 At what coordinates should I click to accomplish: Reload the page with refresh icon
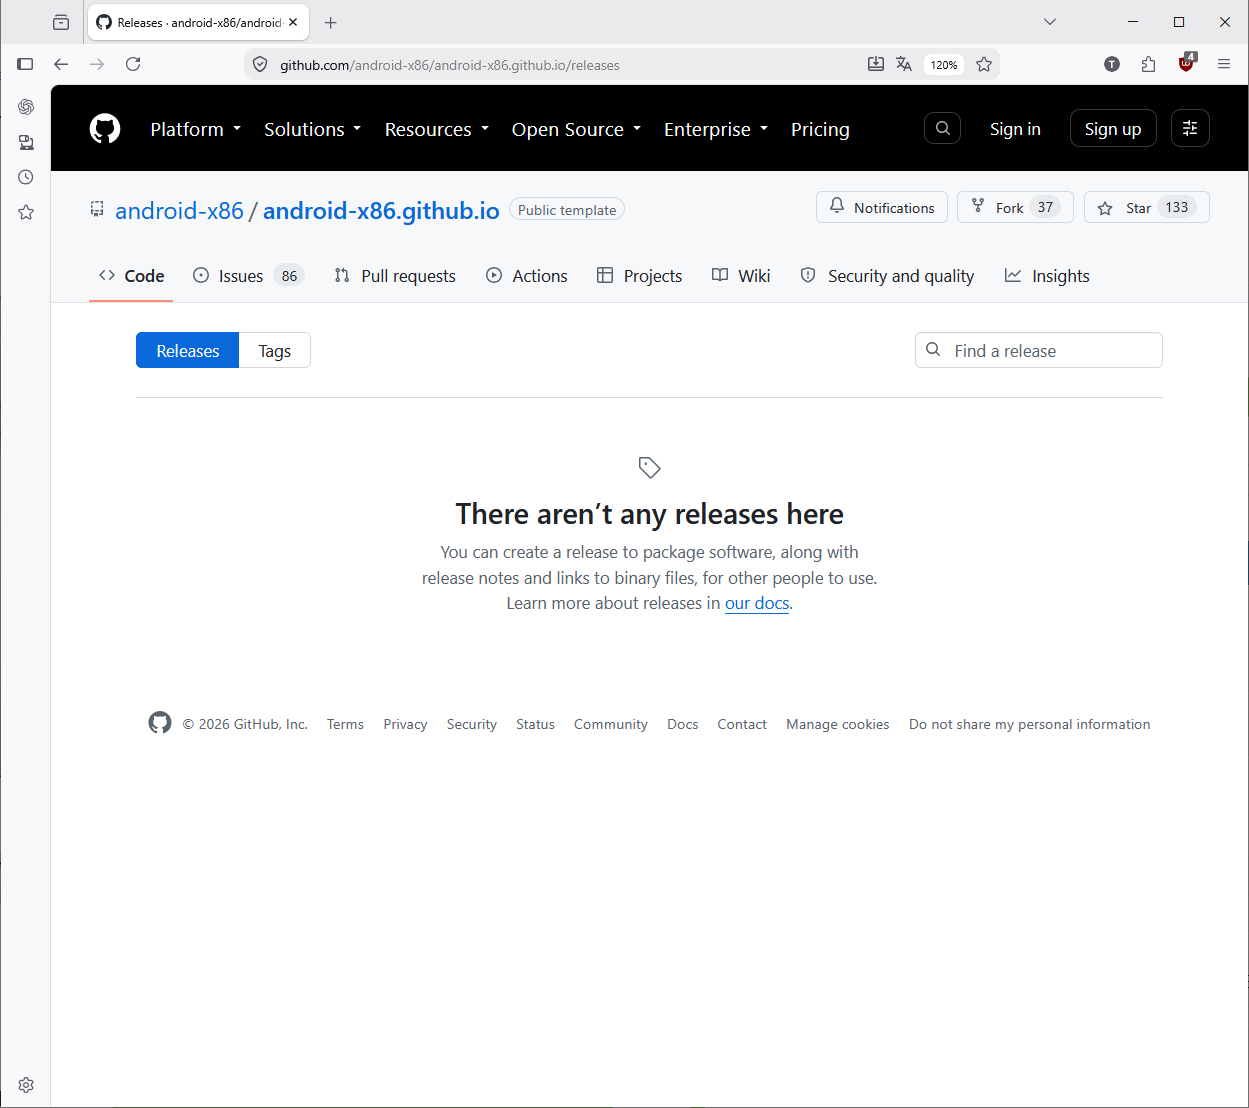coord(133,64)
